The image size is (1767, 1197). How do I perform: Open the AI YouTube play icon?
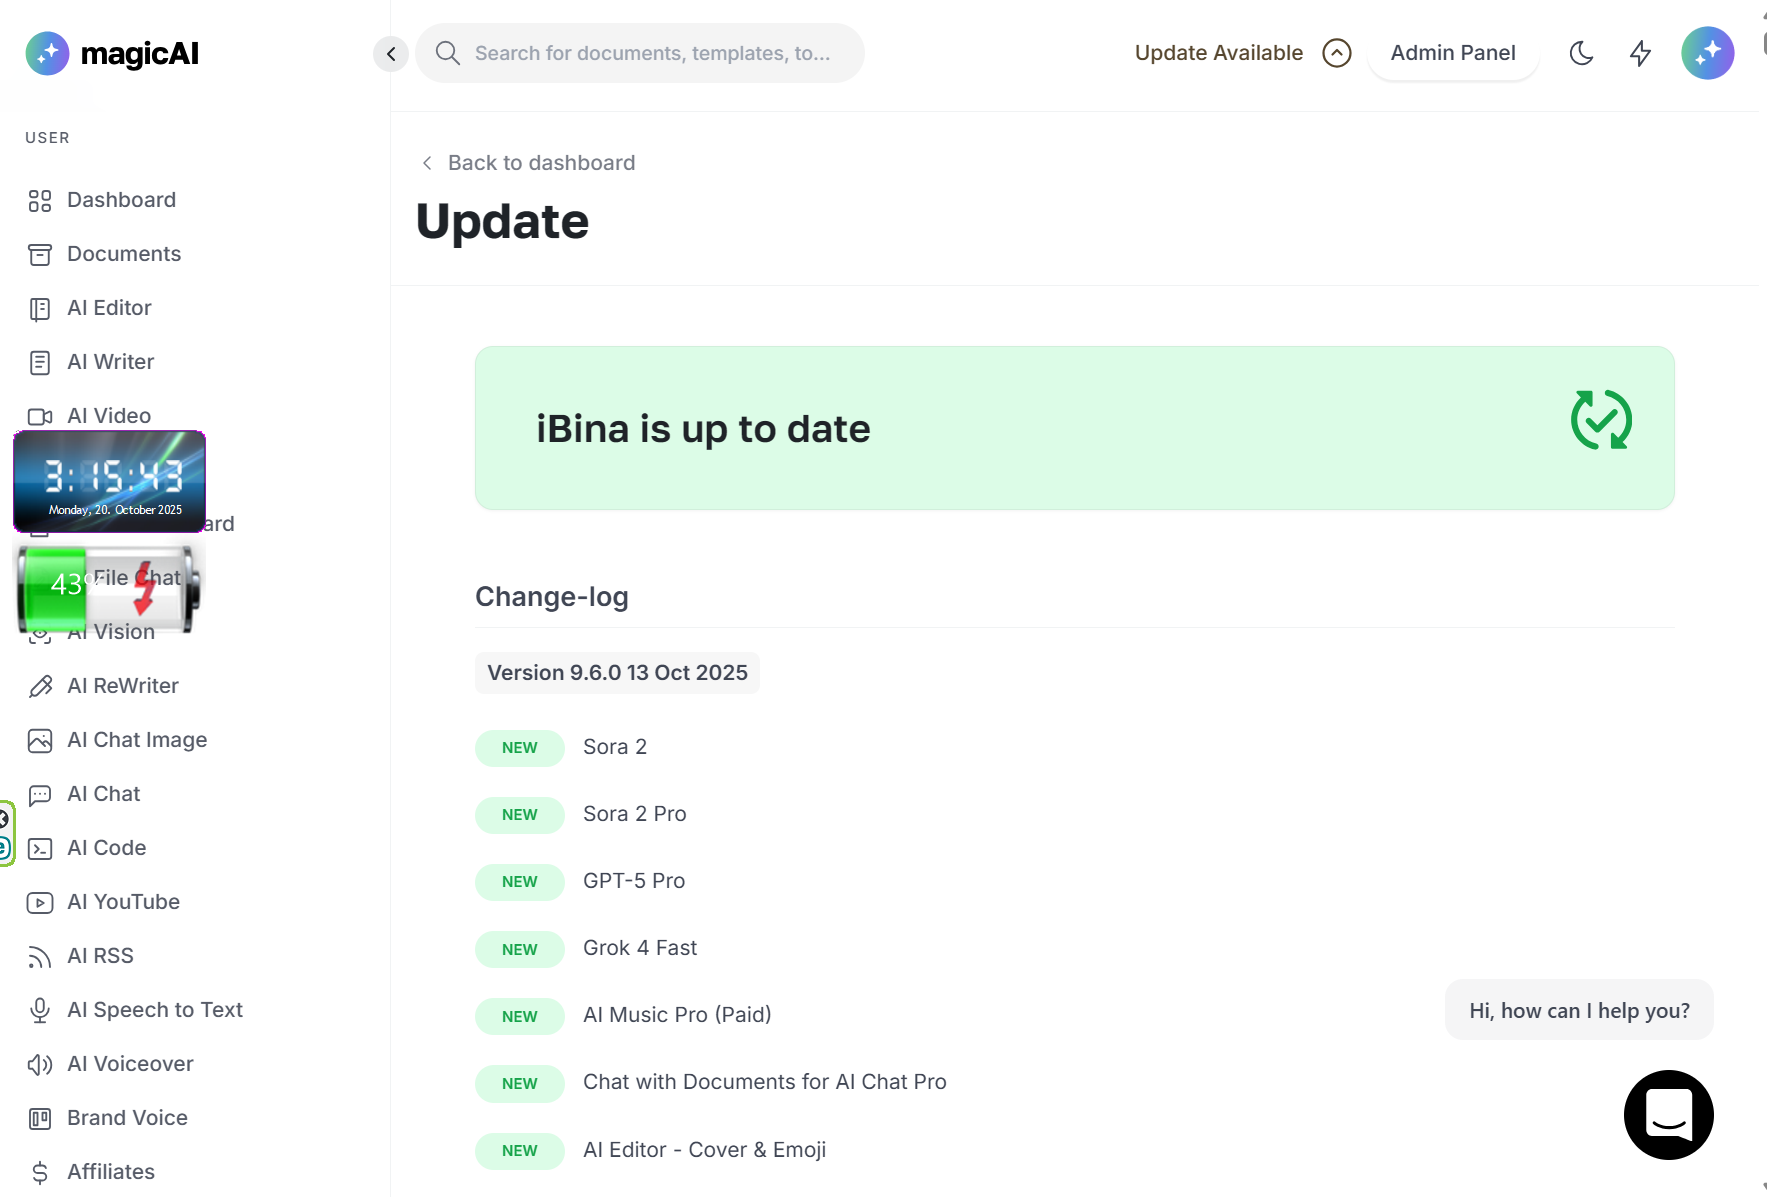[40, 903]
